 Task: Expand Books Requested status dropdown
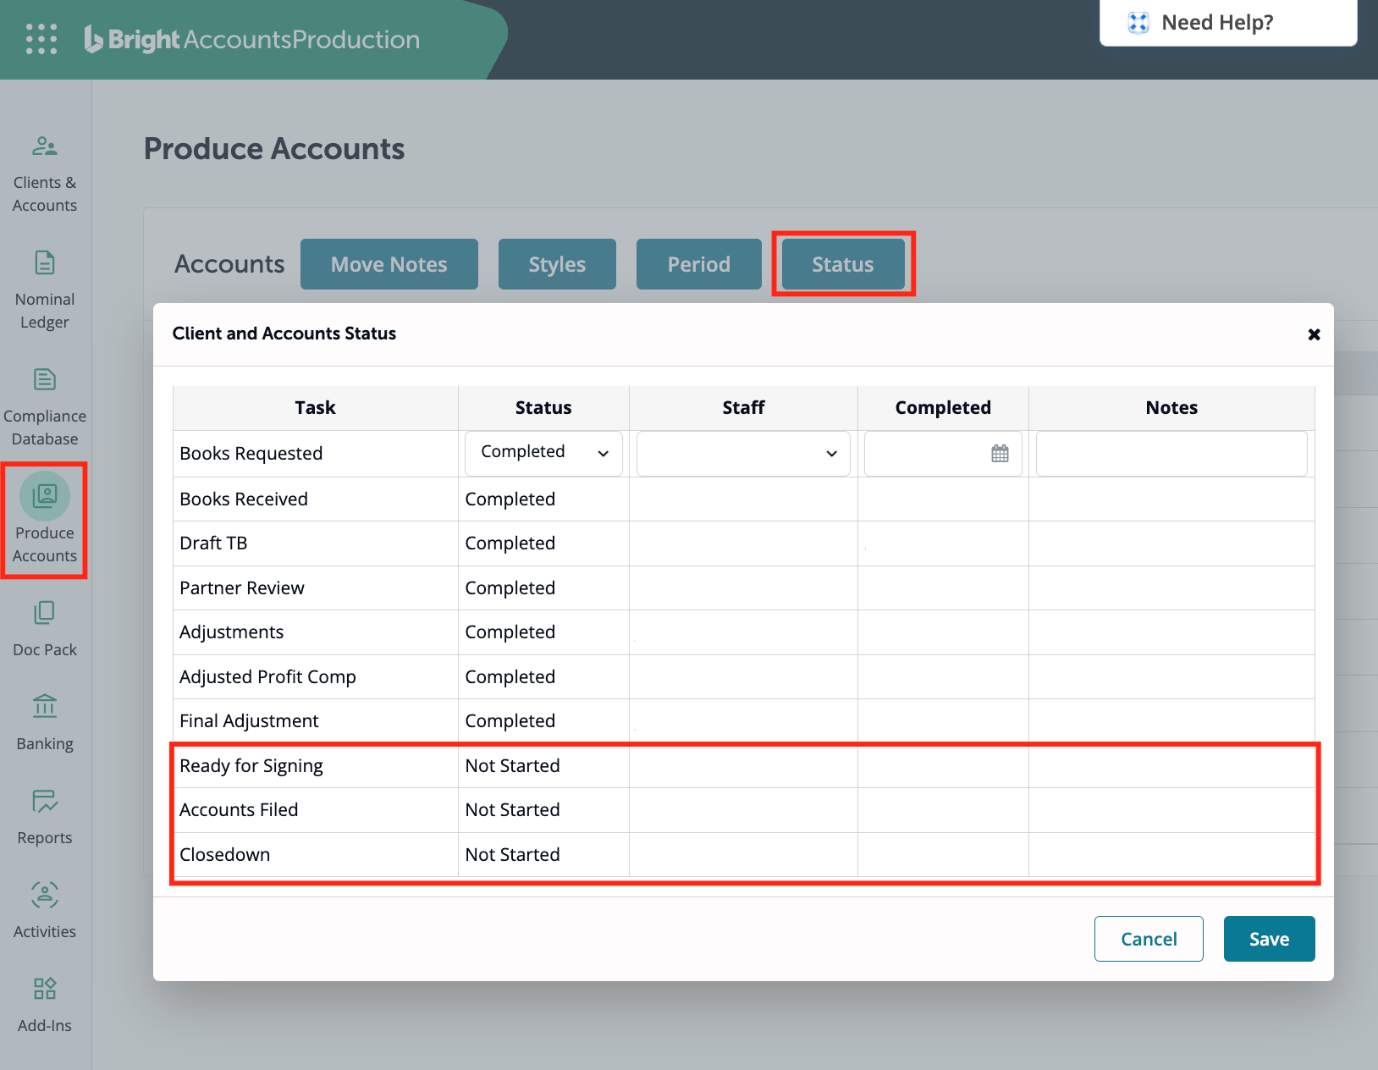544,453
